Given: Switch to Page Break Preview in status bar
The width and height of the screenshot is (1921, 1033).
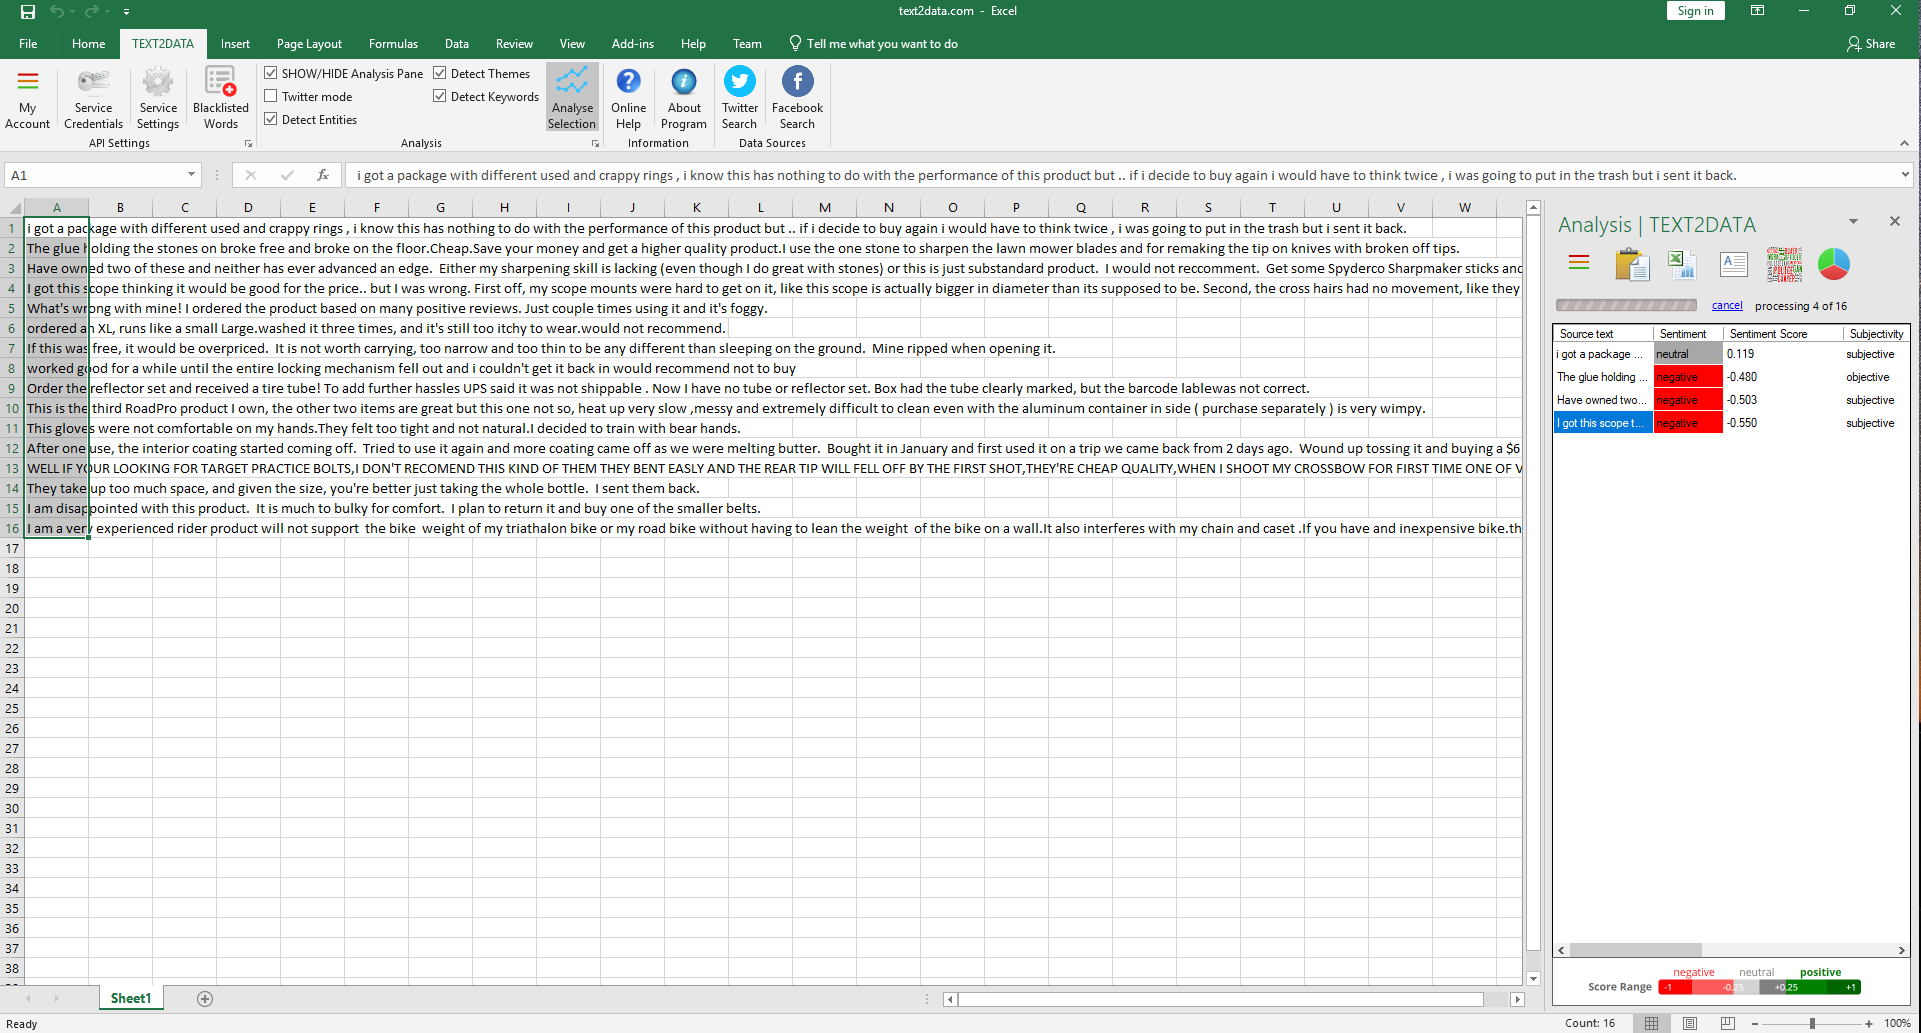Looking at the screenshot, I should (1727, 1023).
